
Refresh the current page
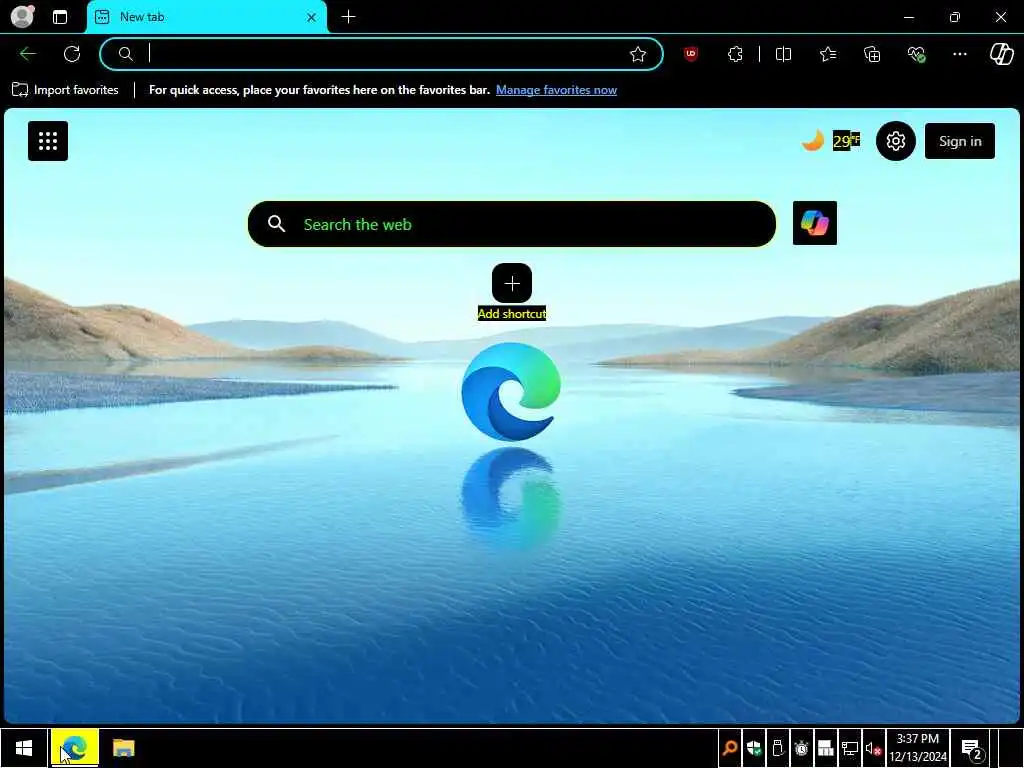(x=72, y=54)
